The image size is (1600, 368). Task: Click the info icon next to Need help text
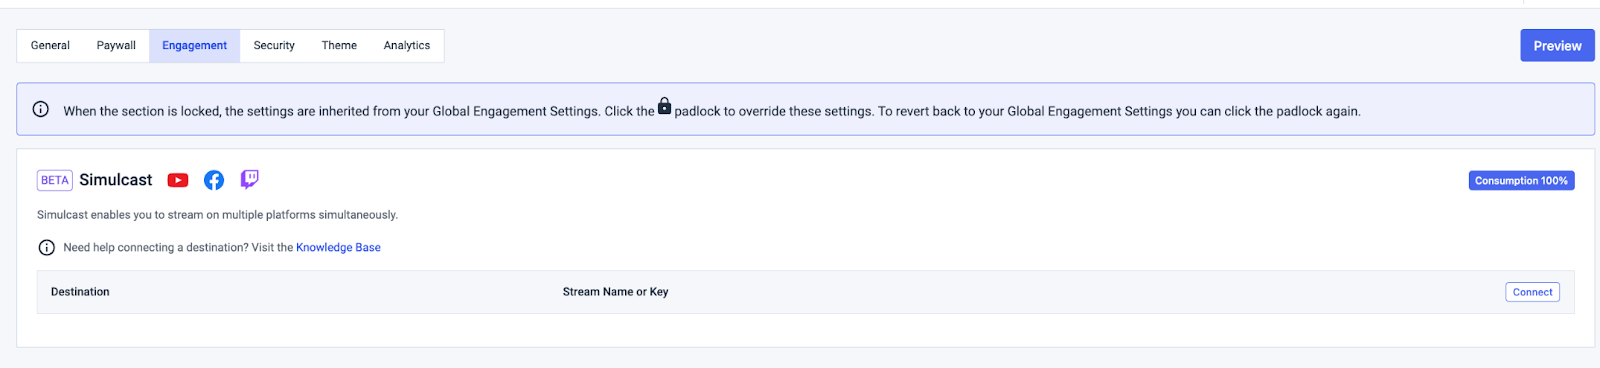46,248
